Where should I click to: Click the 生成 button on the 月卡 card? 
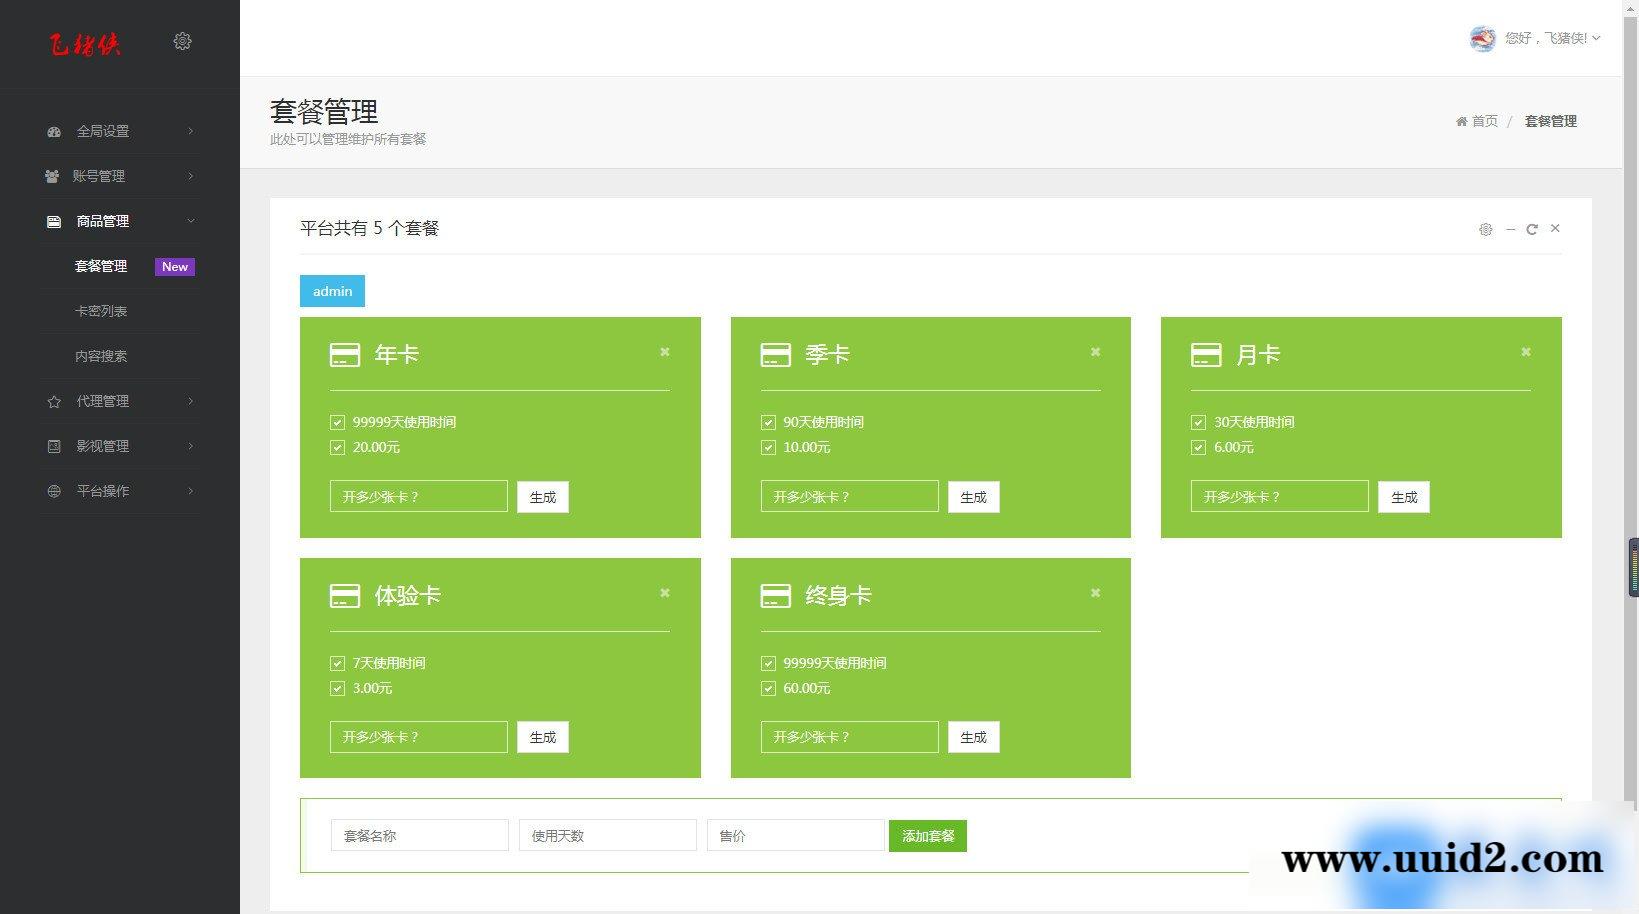pyautogui.click(x=1403, y=496)
